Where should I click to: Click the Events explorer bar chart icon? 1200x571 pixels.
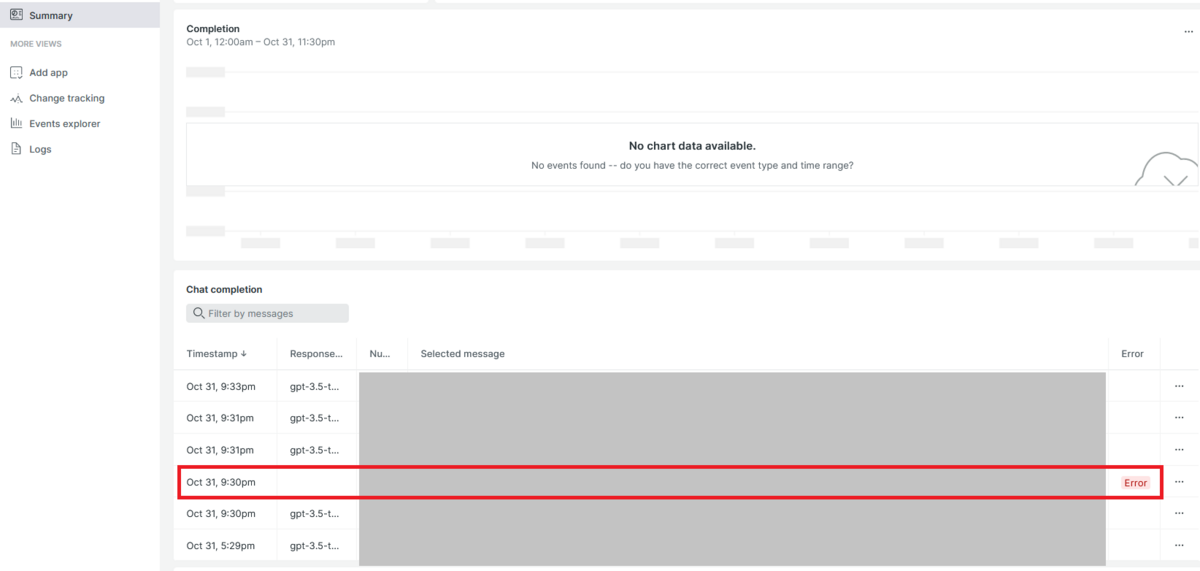(x=16, y=124)
